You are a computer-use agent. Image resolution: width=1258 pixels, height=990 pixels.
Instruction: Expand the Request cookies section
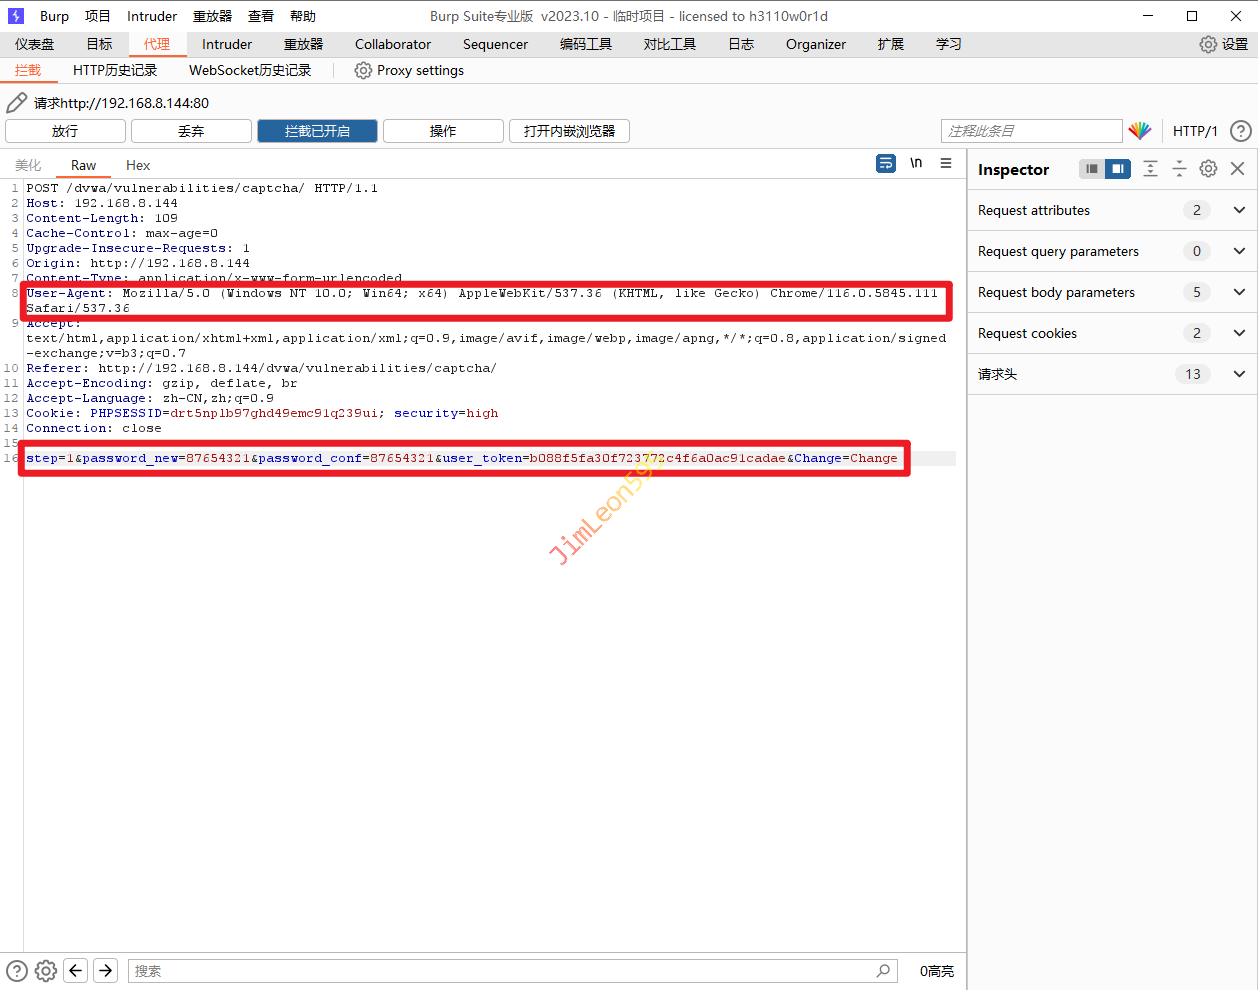coord(1239,333)
